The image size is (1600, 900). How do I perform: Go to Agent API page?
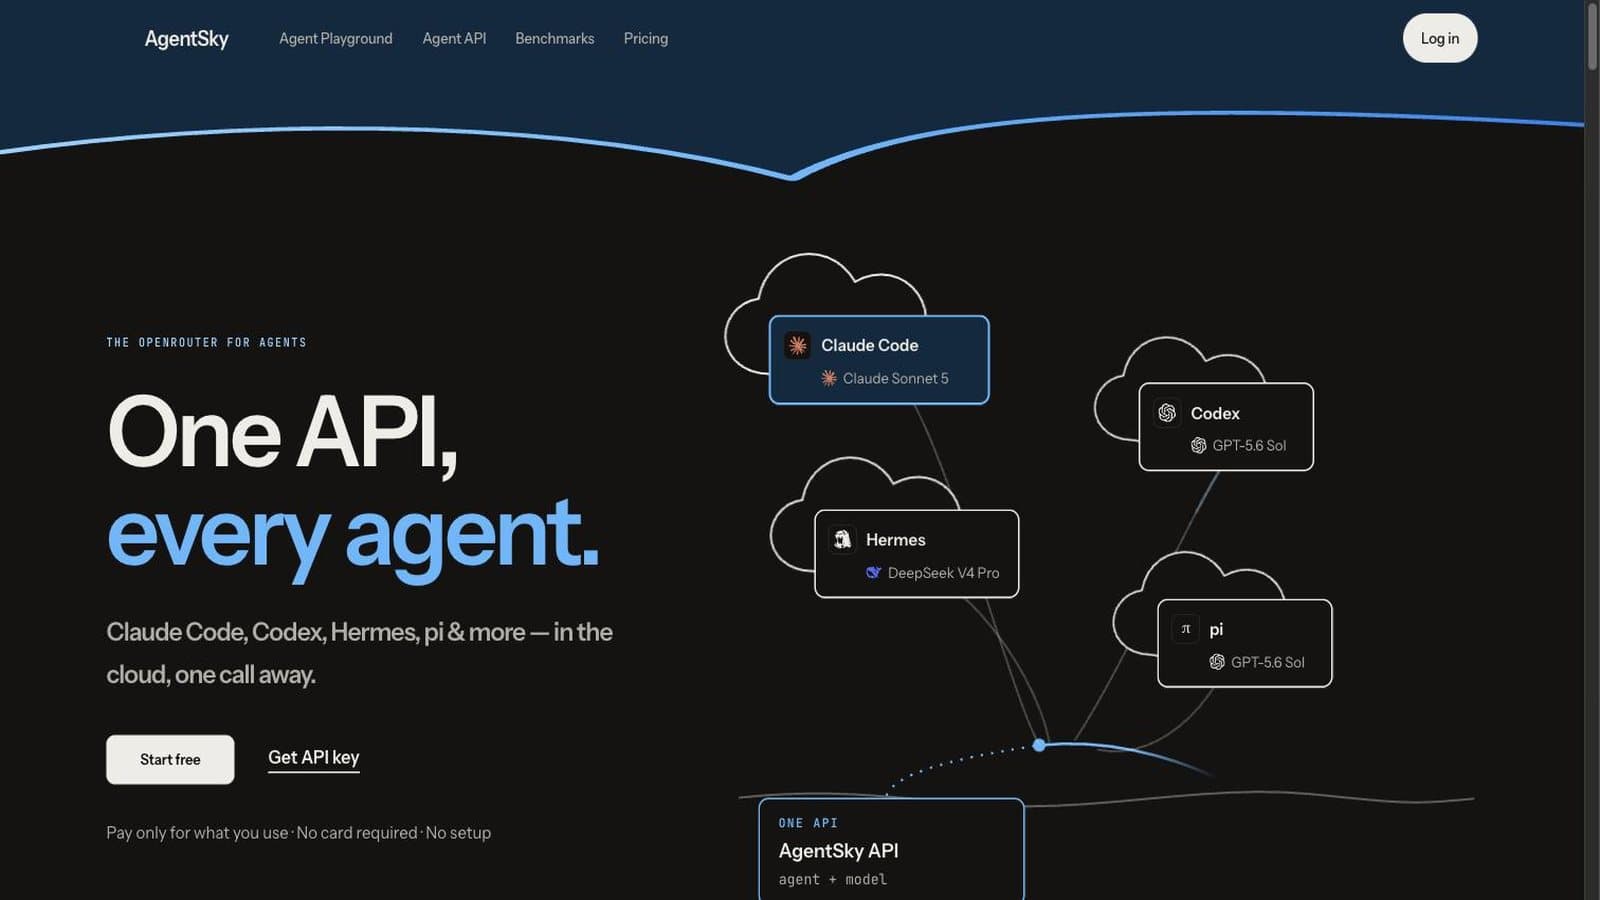pos(454,38)
